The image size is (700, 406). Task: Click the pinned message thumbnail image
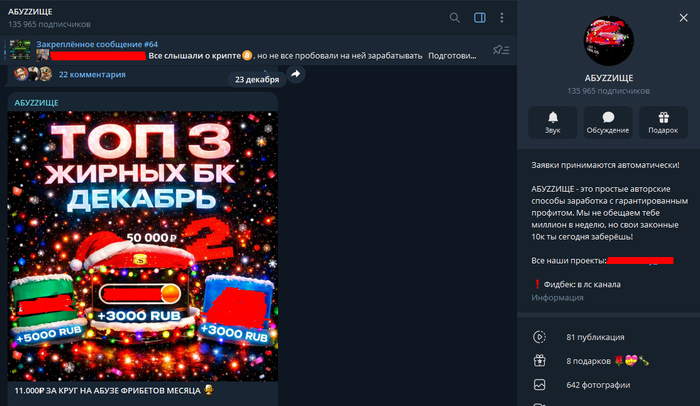tap(20, 50)
